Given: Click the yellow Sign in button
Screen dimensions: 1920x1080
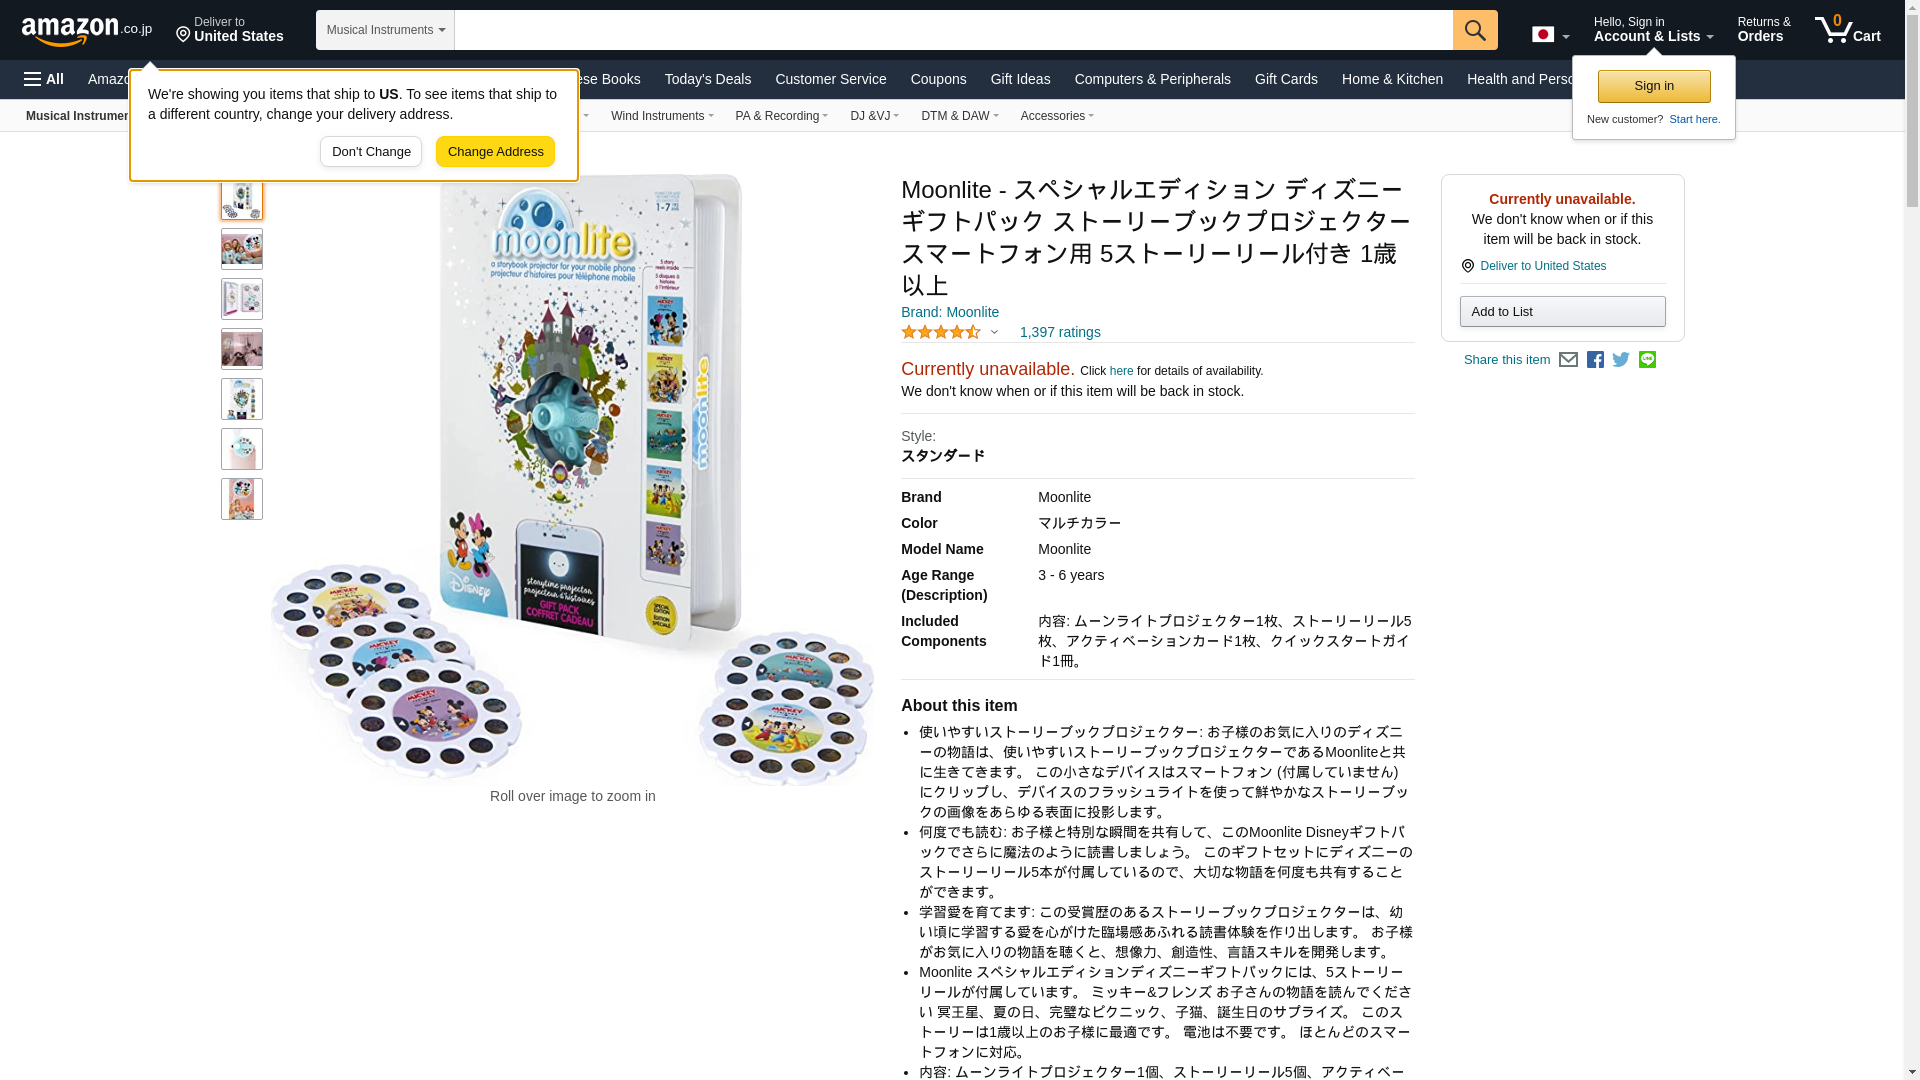Looking at the screenshot, I should pos(1654,86).
